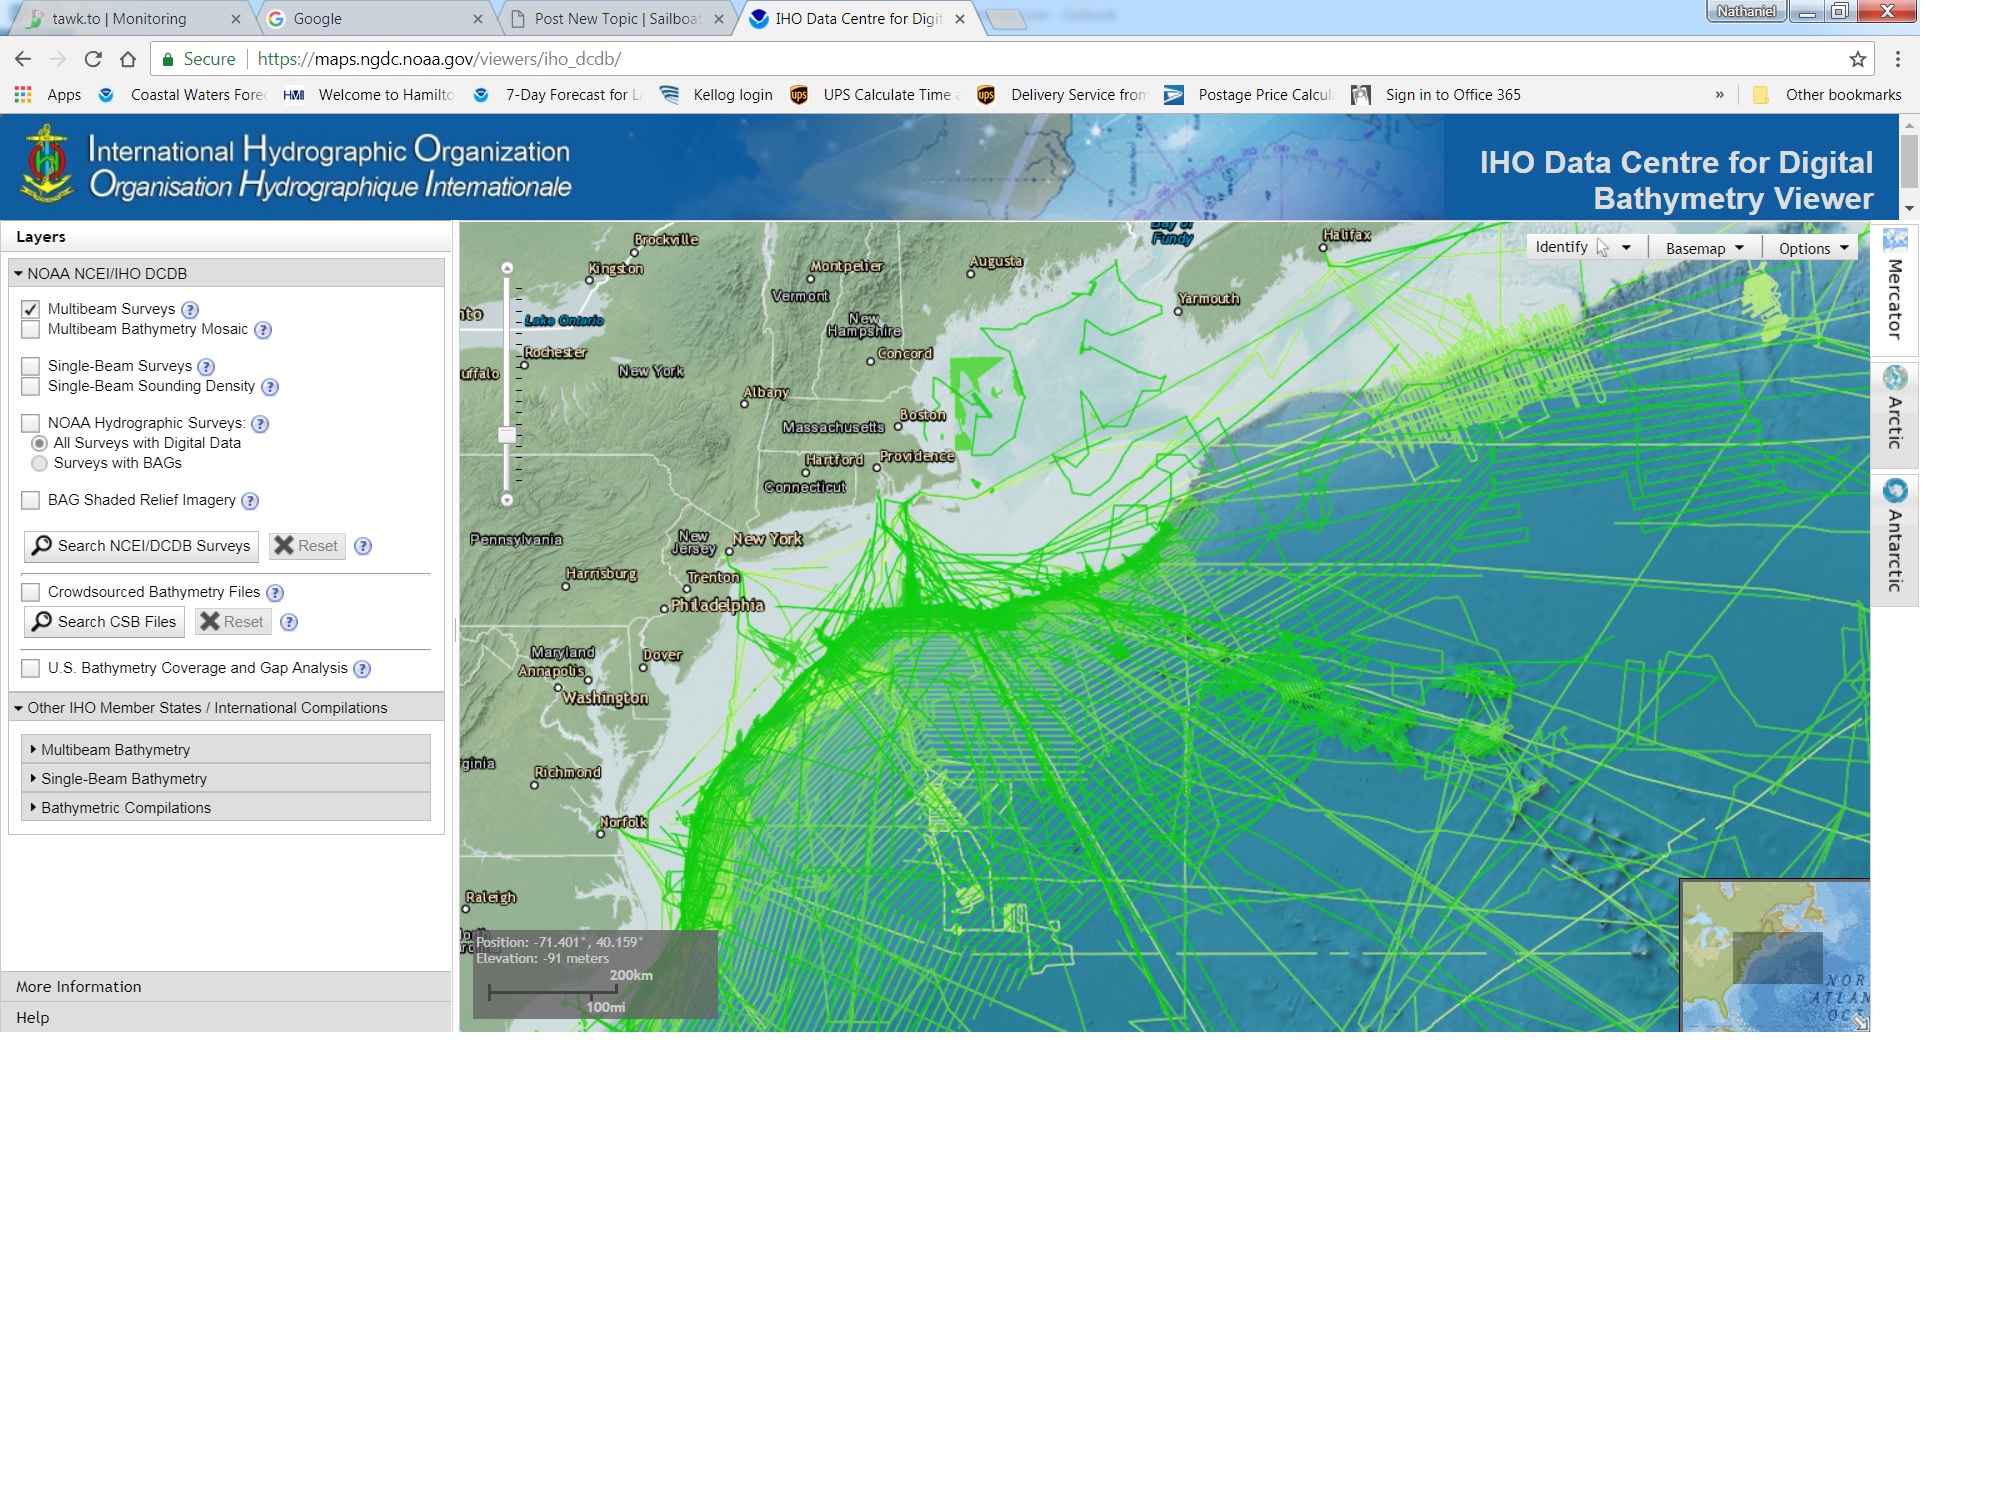This screenshot has width=2000, height=1500.
Task: Open help icon beside Multibeam Surveys
Action: (x=190, y=310)
